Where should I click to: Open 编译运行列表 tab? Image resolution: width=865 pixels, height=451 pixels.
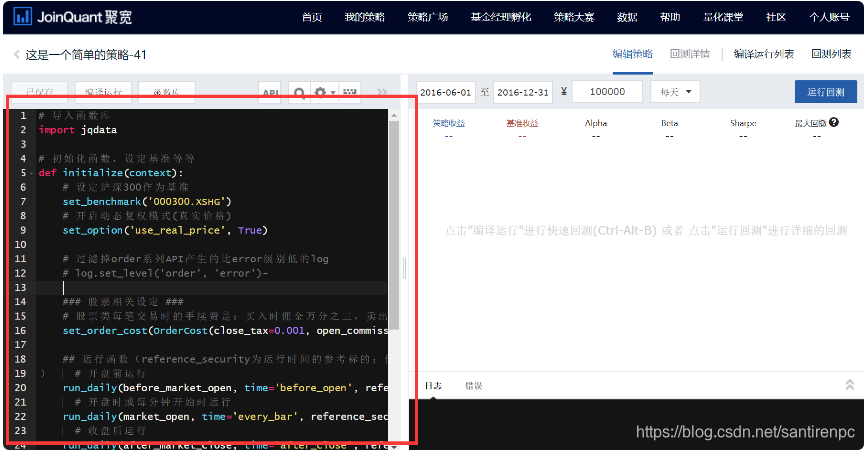pos(764,54)
